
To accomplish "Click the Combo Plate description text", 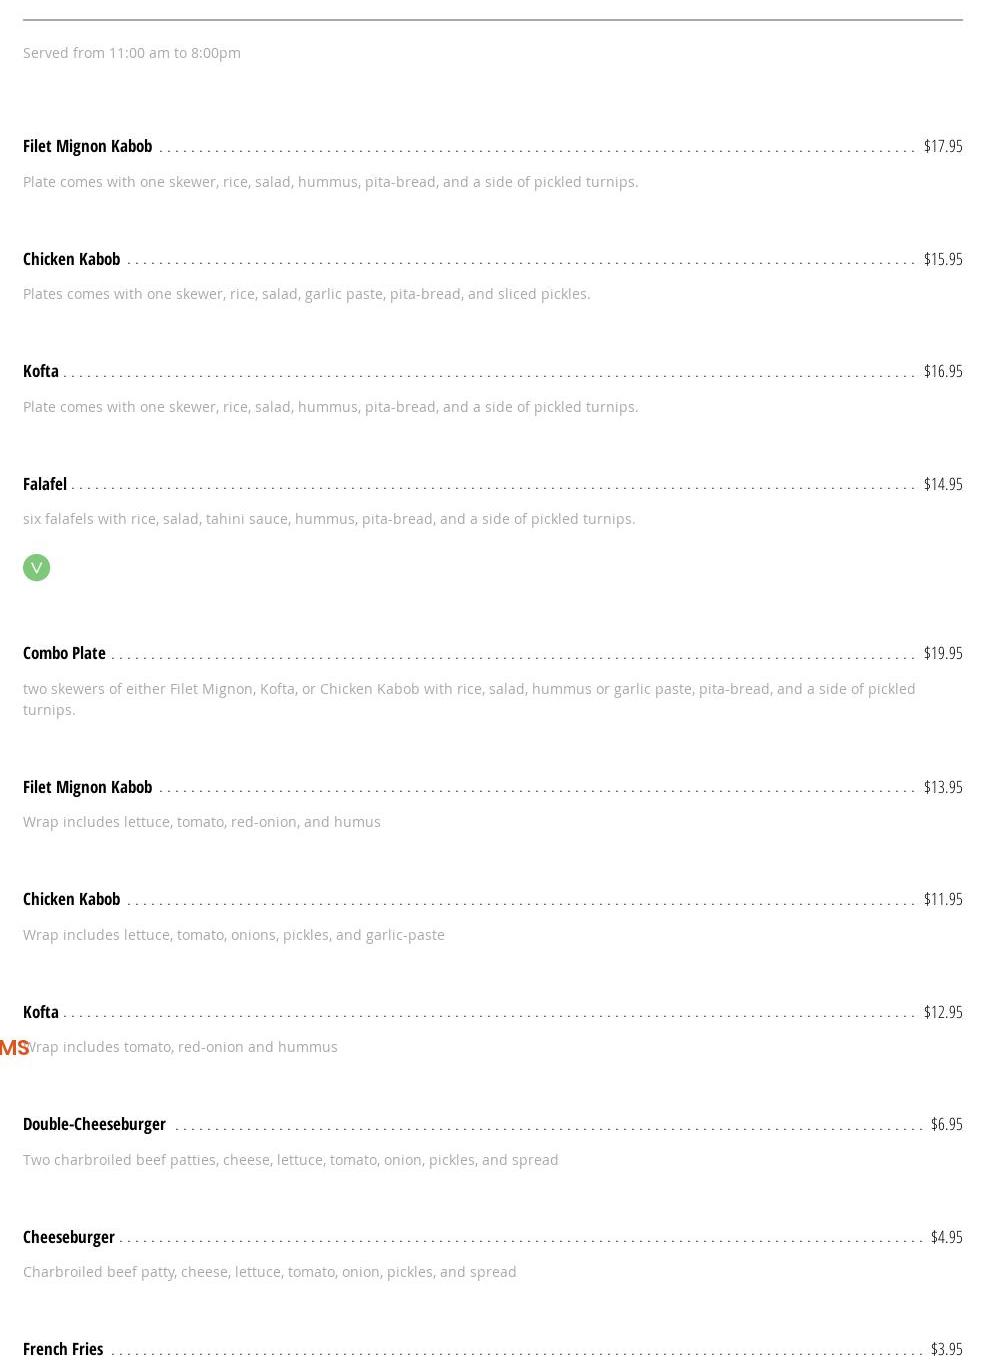I will click(x=468, y=699).
